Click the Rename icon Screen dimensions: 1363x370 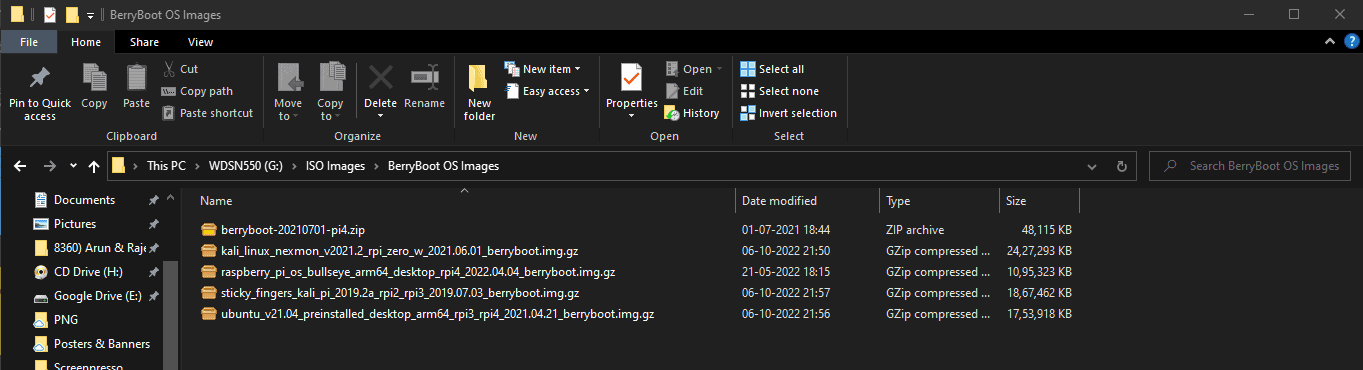click(x=424, y=77)
